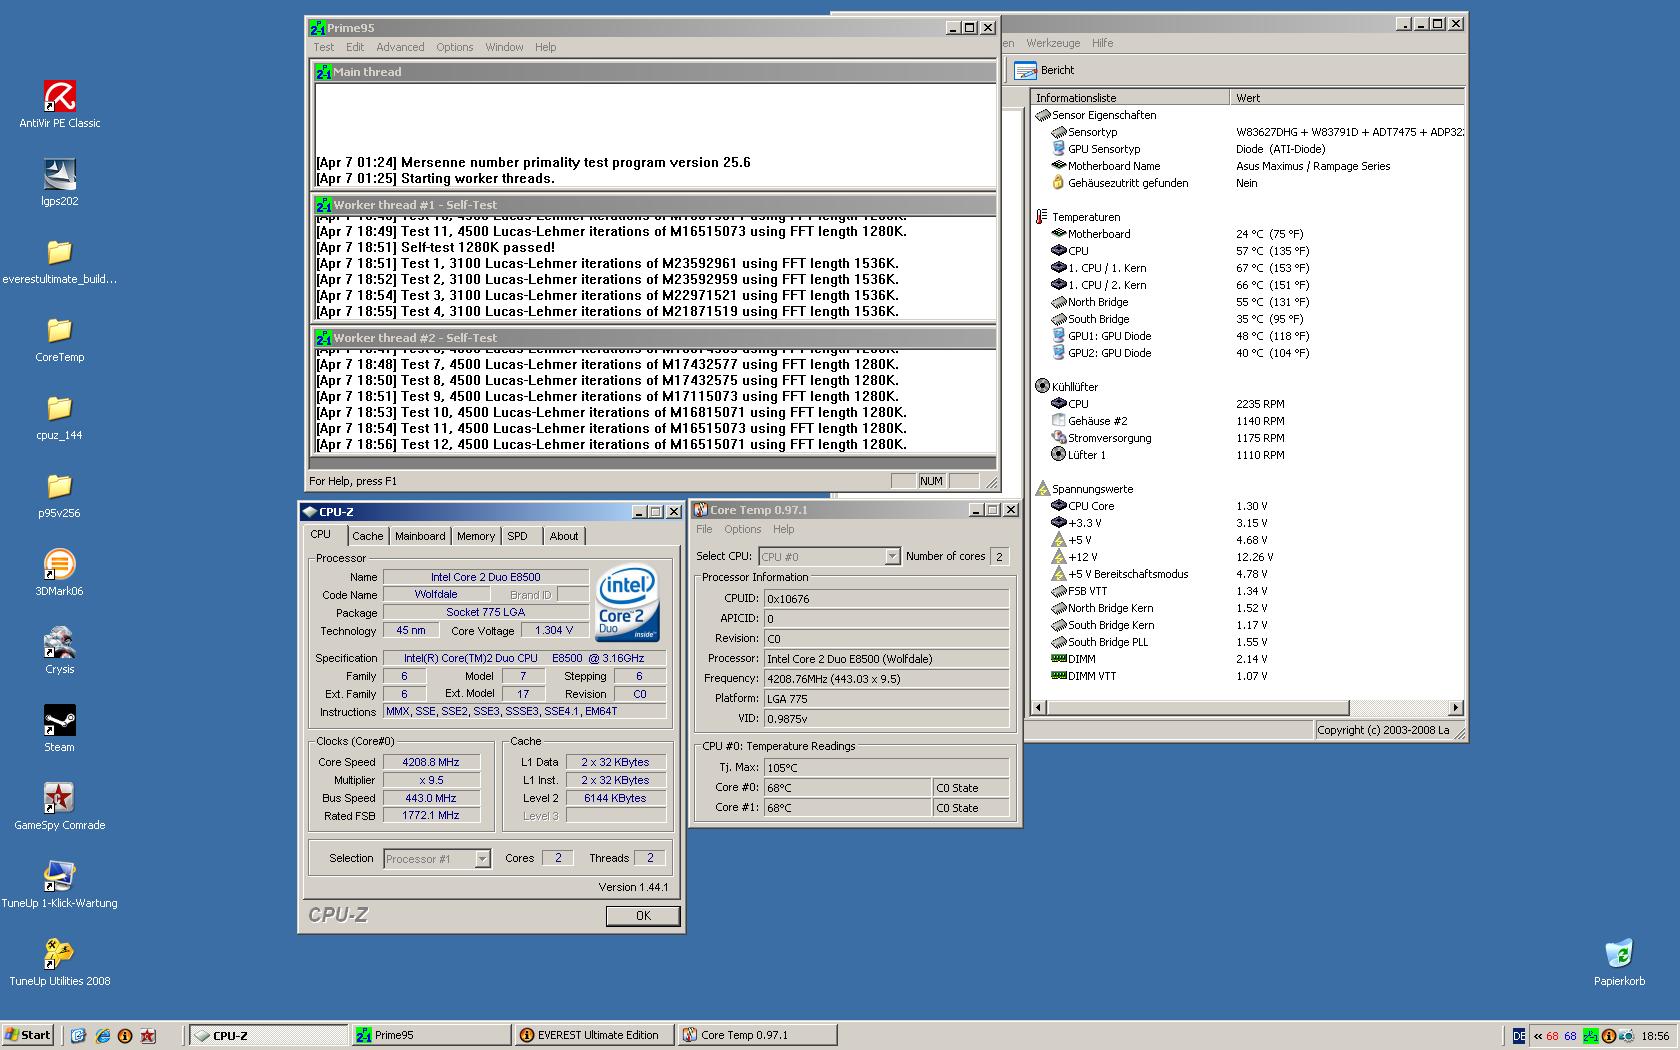Launch the Crysis desktop shortcut
Screen dimensions: 1680x1050
[59, 643]
